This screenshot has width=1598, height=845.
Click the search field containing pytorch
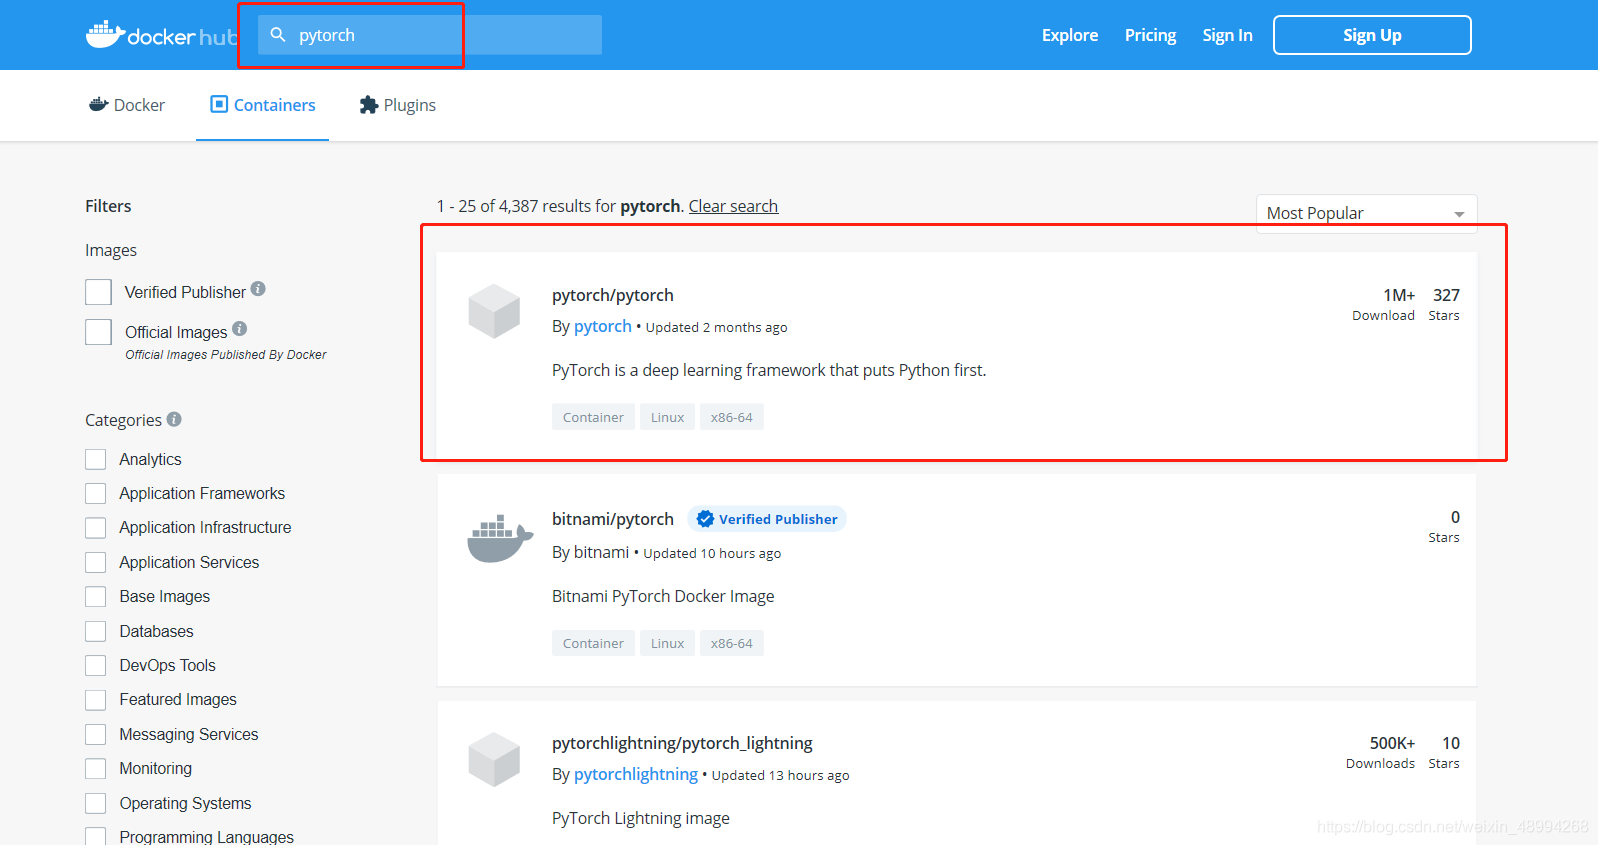[x=430, y=35]
